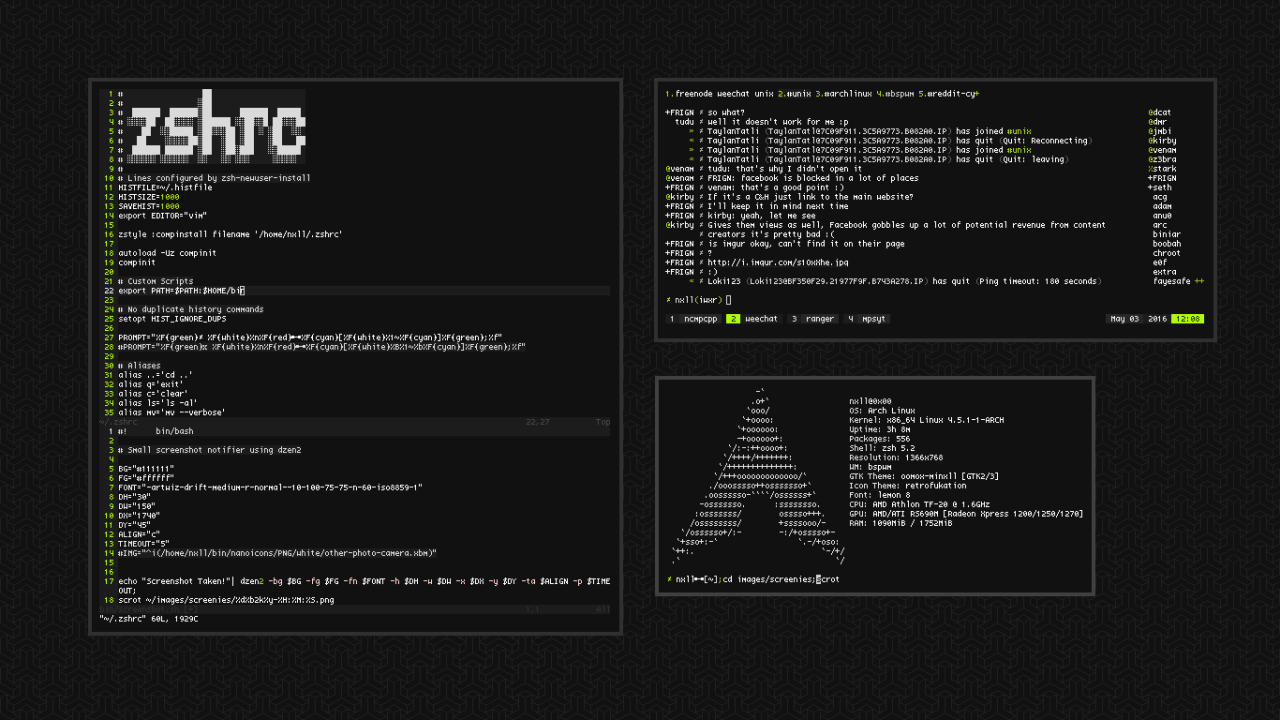Open the 4.#bspwm buffer tab
The image size is (1280, 720).
point(895,94)
